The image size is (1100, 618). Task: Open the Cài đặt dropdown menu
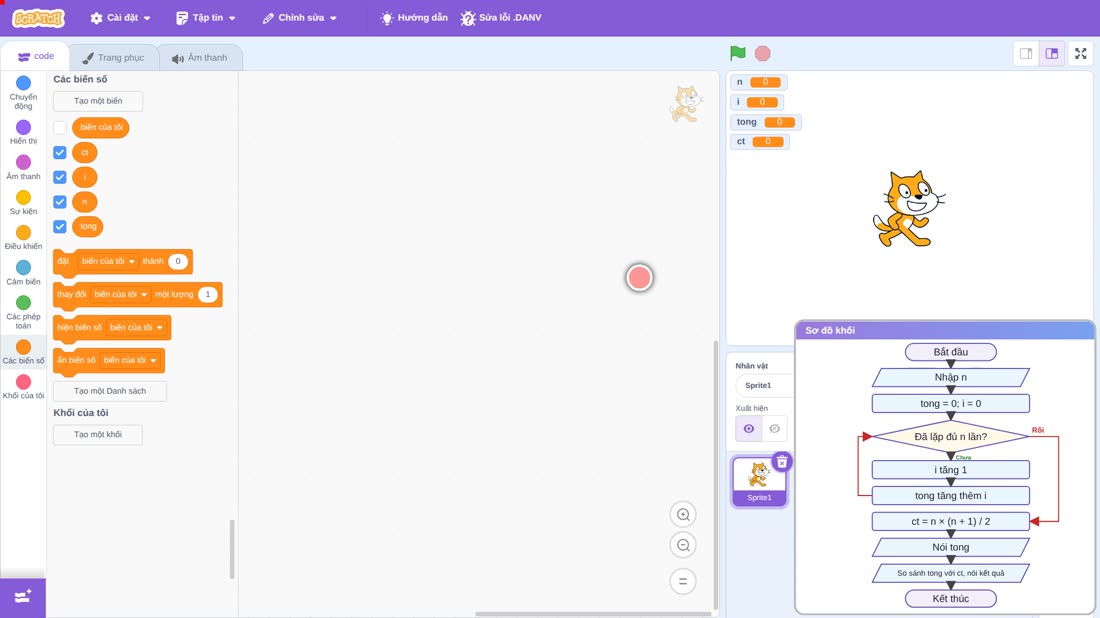coord(121,18)
